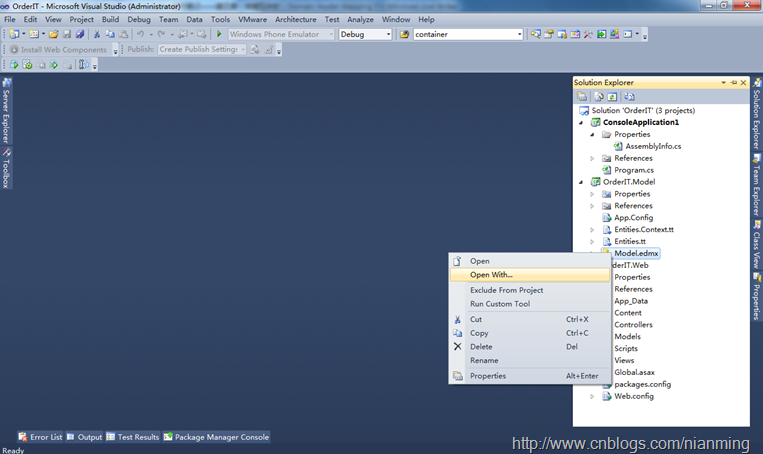Select Program.cs in Solution Explorer
This screenshot has width=763, height=454.
[x=634, y=170]
